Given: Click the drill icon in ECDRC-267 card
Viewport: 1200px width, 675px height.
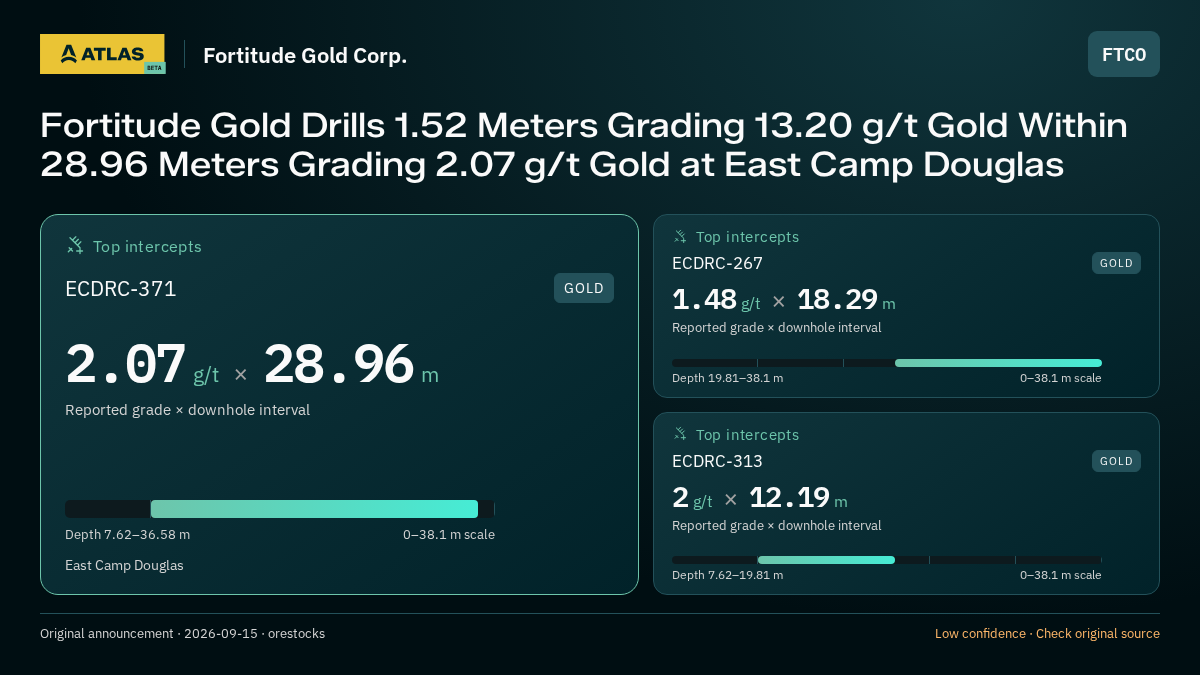Looking at the screenshot, I should pos(680,236).
